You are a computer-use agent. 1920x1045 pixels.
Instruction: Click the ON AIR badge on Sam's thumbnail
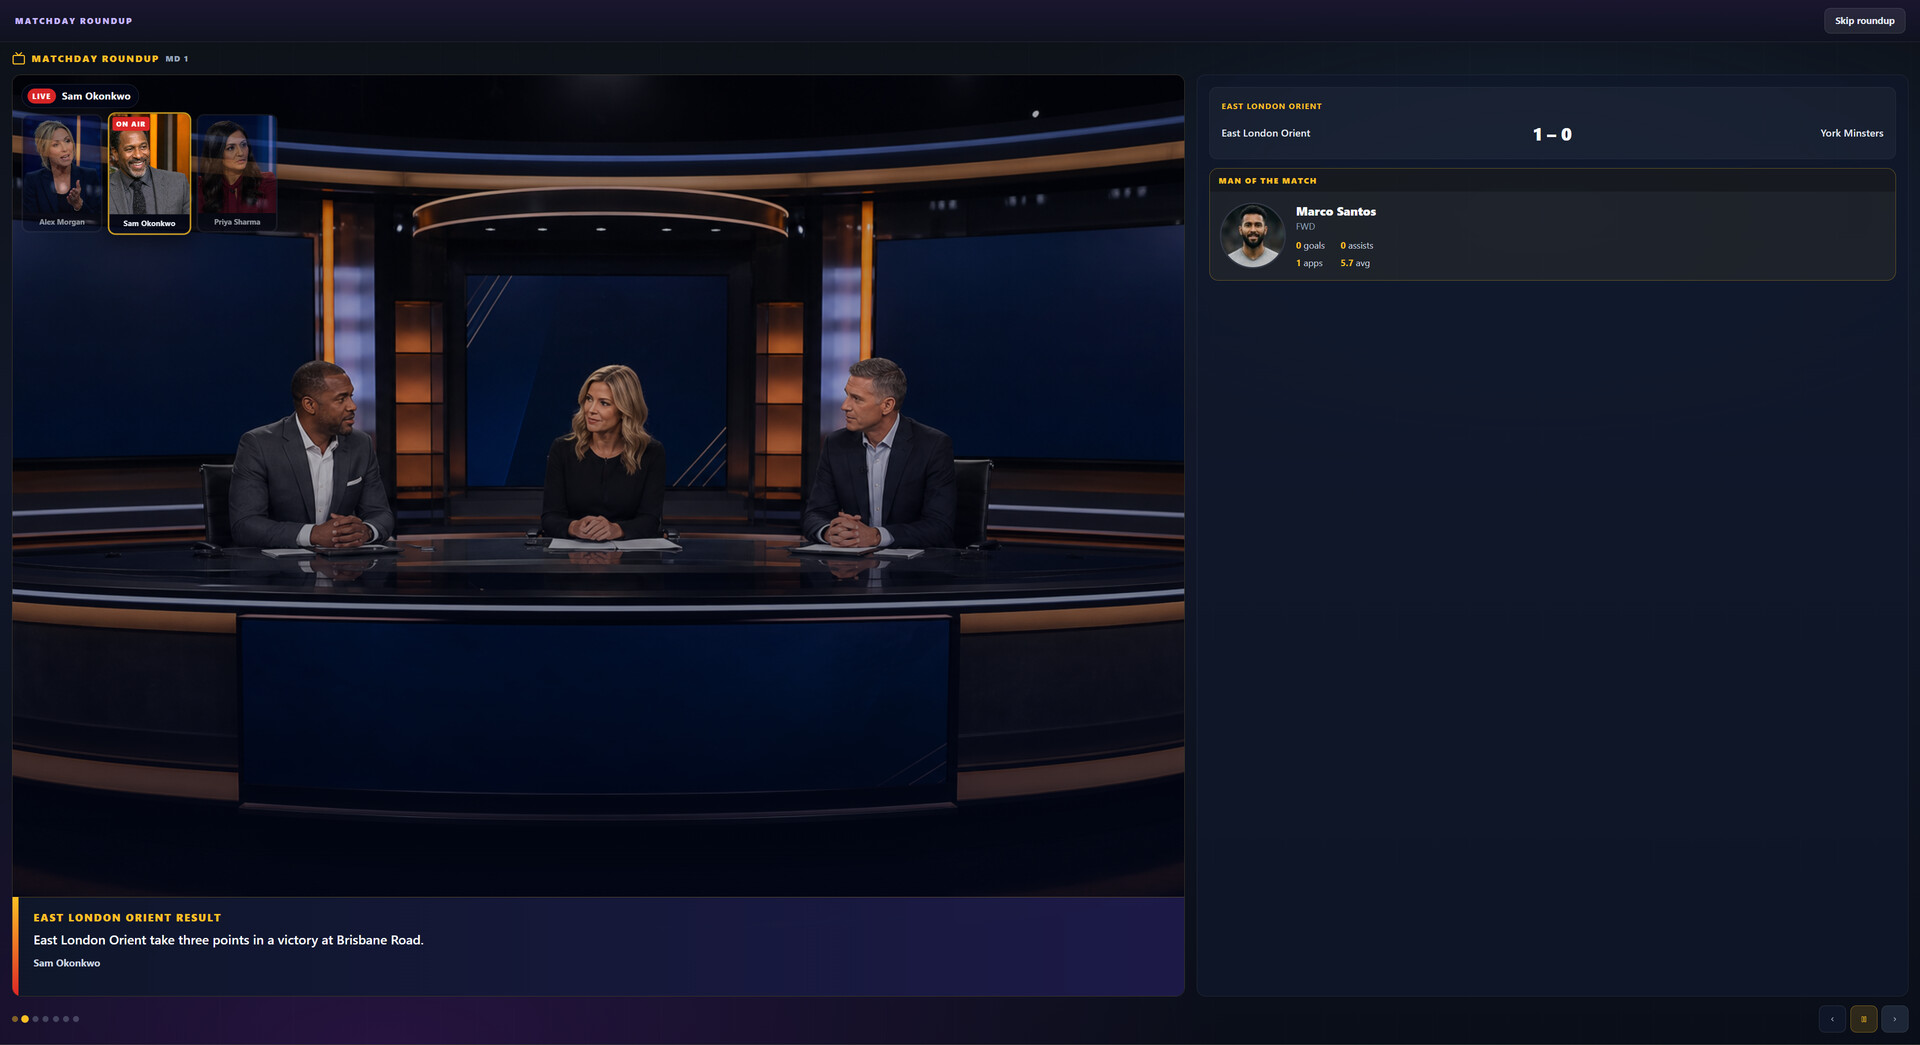point(130,124)
